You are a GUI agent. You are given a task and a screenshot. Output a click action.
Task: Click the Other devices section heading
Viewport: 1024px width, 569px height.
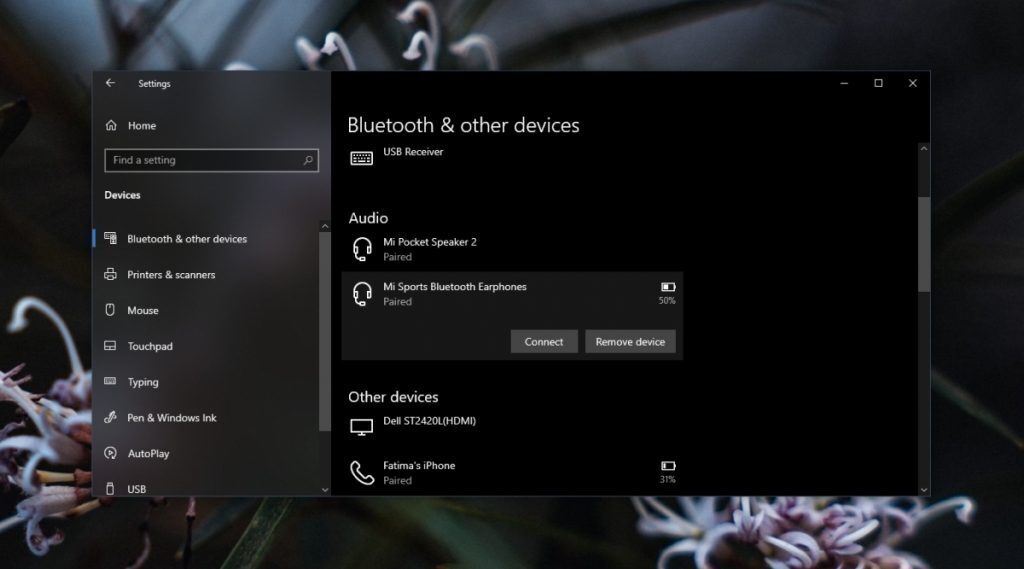pos(393,397)
